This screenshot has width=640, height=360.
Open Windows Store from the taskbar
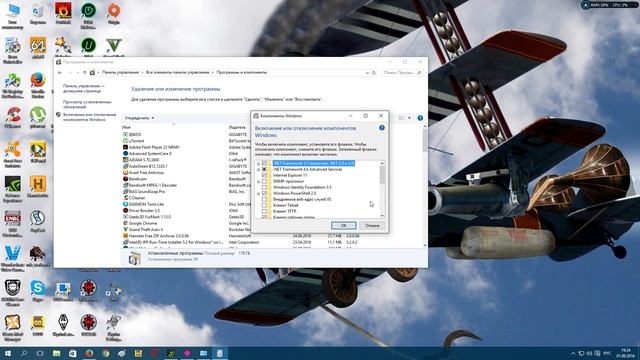coord(73,353)
